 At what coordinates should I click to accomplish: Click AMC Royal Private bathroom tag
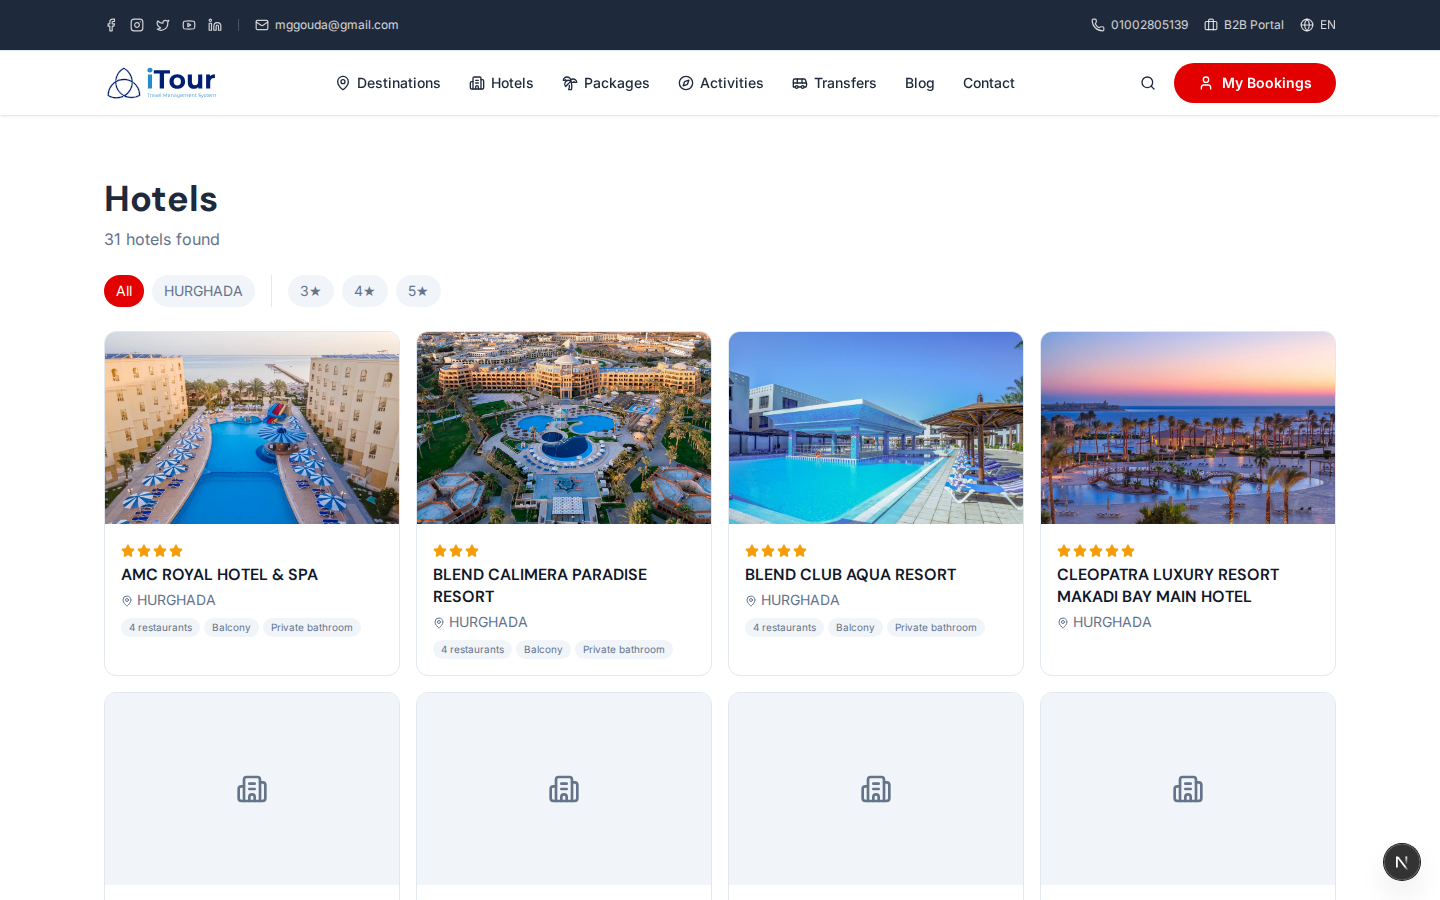(x=312, y=628)
